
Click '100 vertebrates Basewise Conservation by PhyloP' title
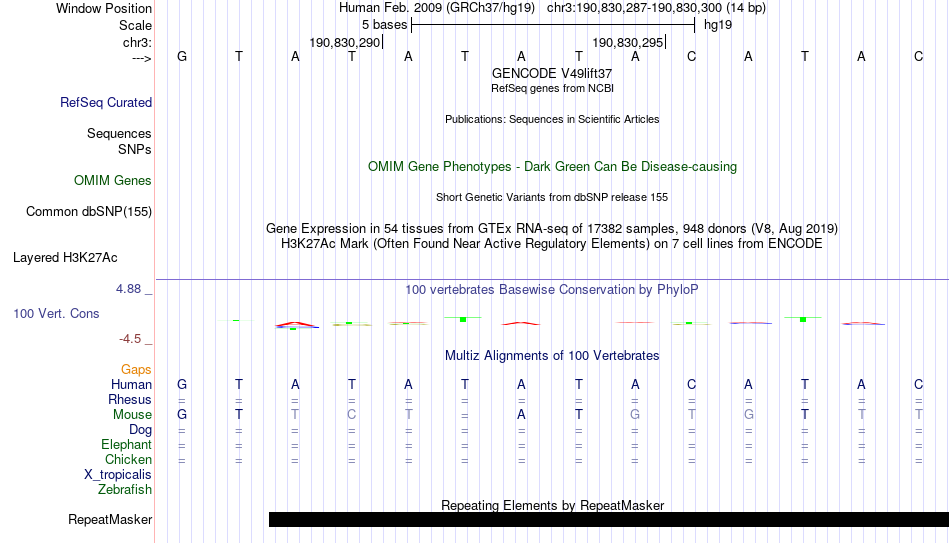(552, 290)
